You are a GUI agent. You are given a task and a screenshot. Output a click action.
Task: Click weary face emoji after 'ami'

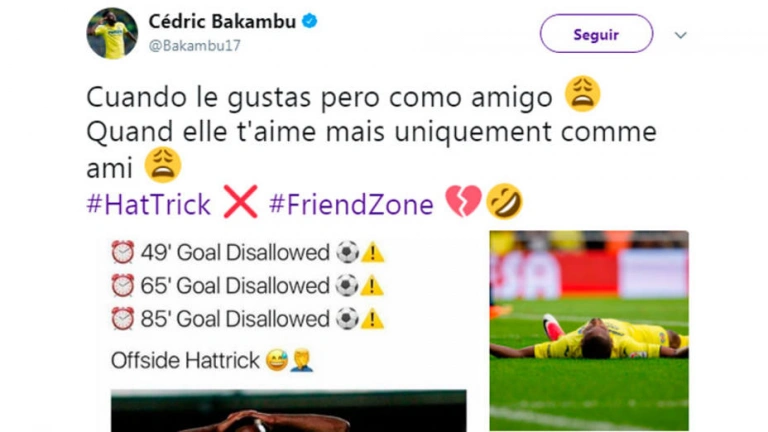(163, 165)
